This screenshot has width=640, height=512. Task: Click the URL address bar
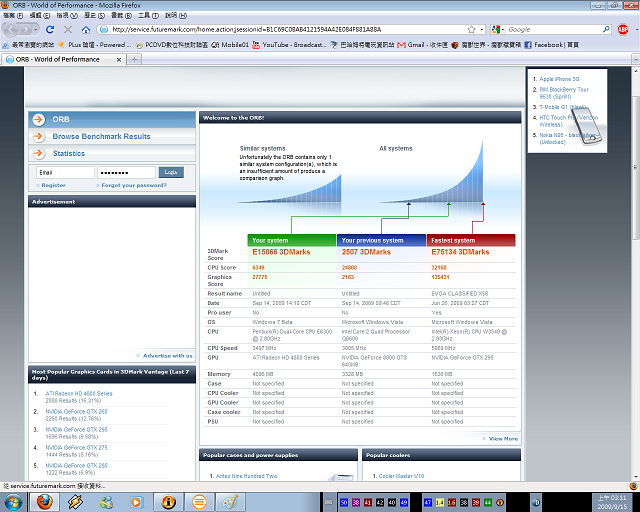288,29
